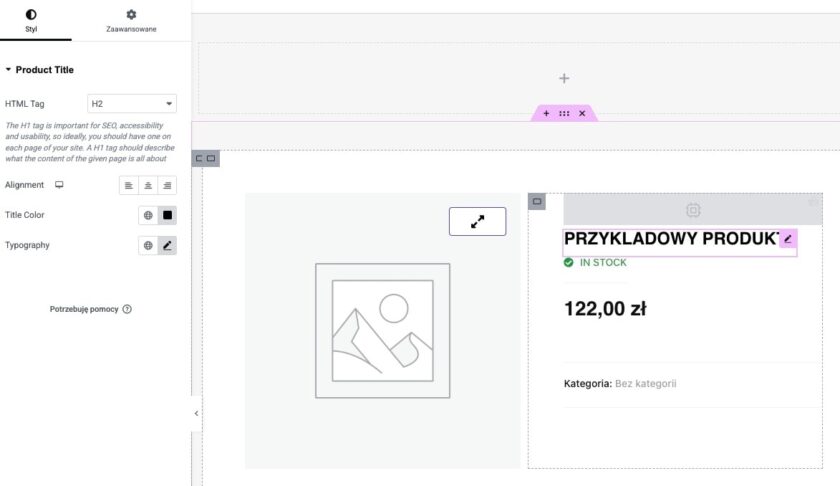Screen dimensions: 840x486
Task: Add a new section with plus icon on handle
Action: [x=546, y=114]
